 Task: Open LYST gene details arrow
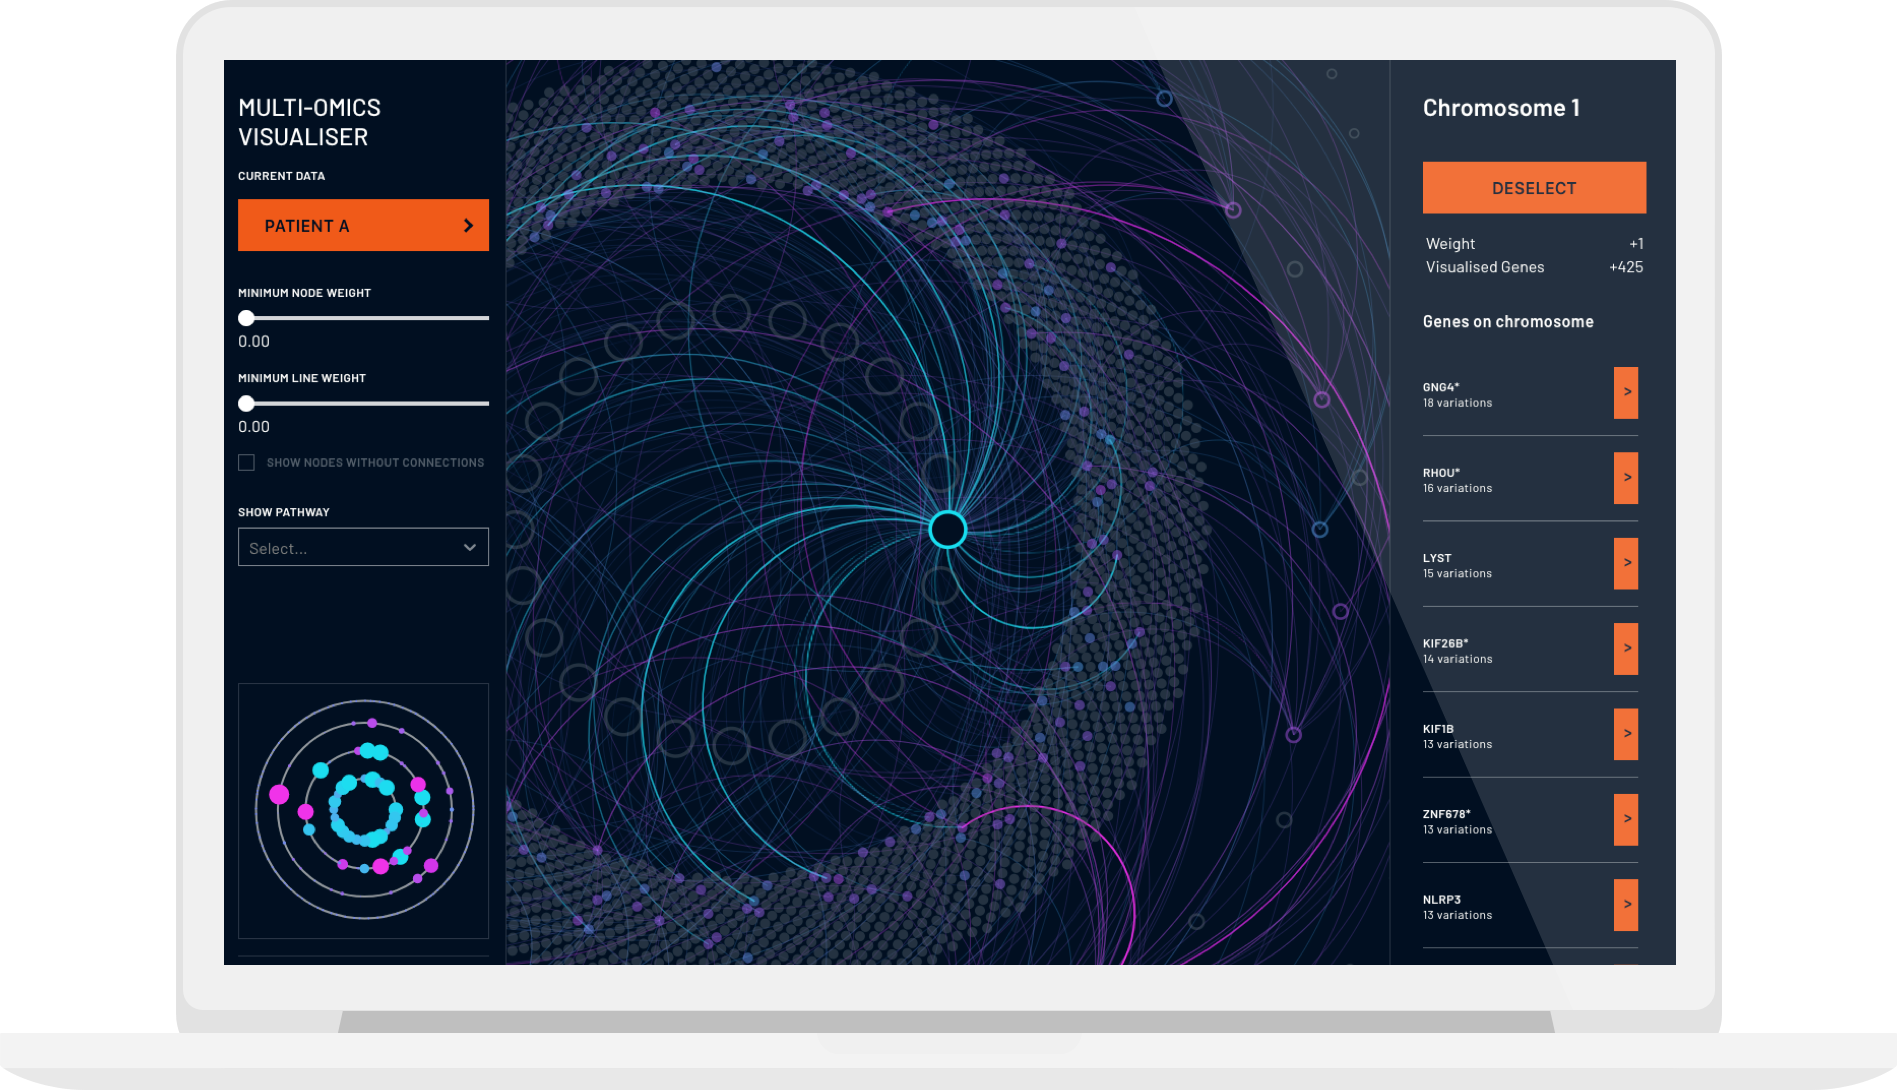(x=1625, y=564)
